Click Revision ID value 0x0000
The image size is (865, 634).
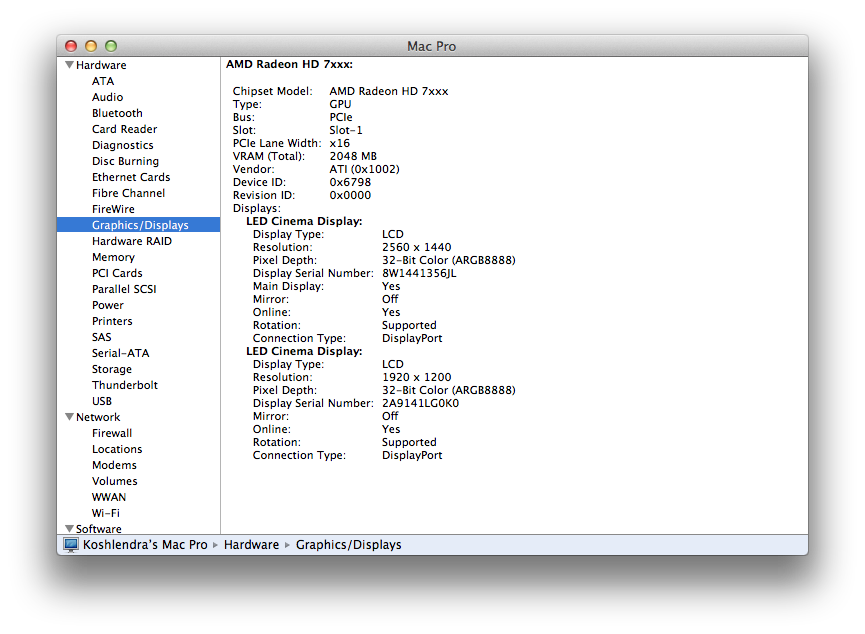(350, 195)
